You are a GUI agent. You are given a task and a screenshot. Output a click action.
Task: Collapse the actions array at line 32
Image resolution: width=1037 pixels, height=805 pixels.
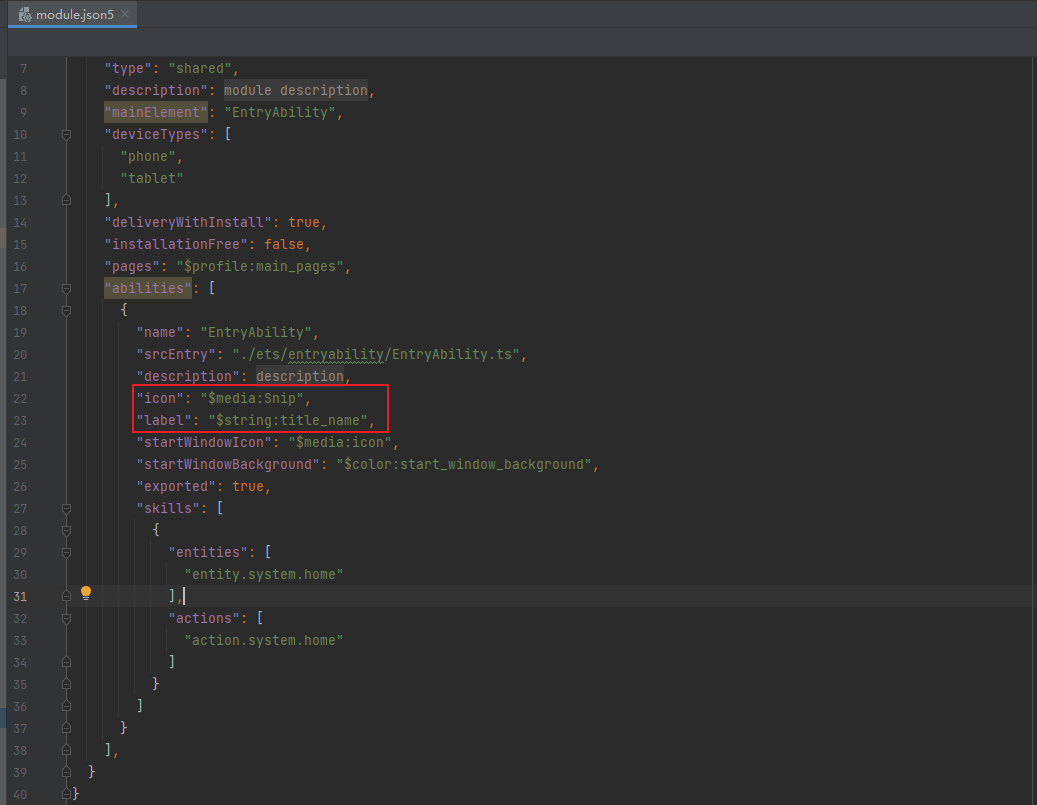coord(66,618)
